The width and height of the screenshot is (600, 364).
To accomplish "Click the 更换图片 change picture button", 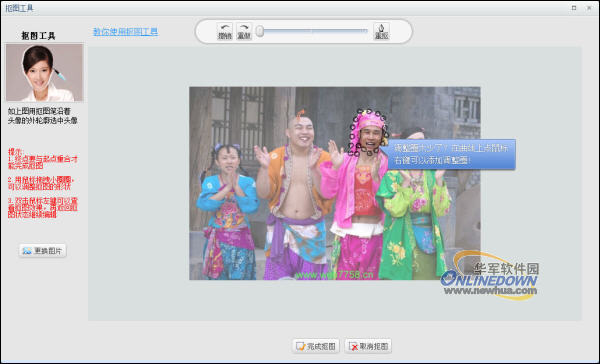I will click(x=42, y=251).
